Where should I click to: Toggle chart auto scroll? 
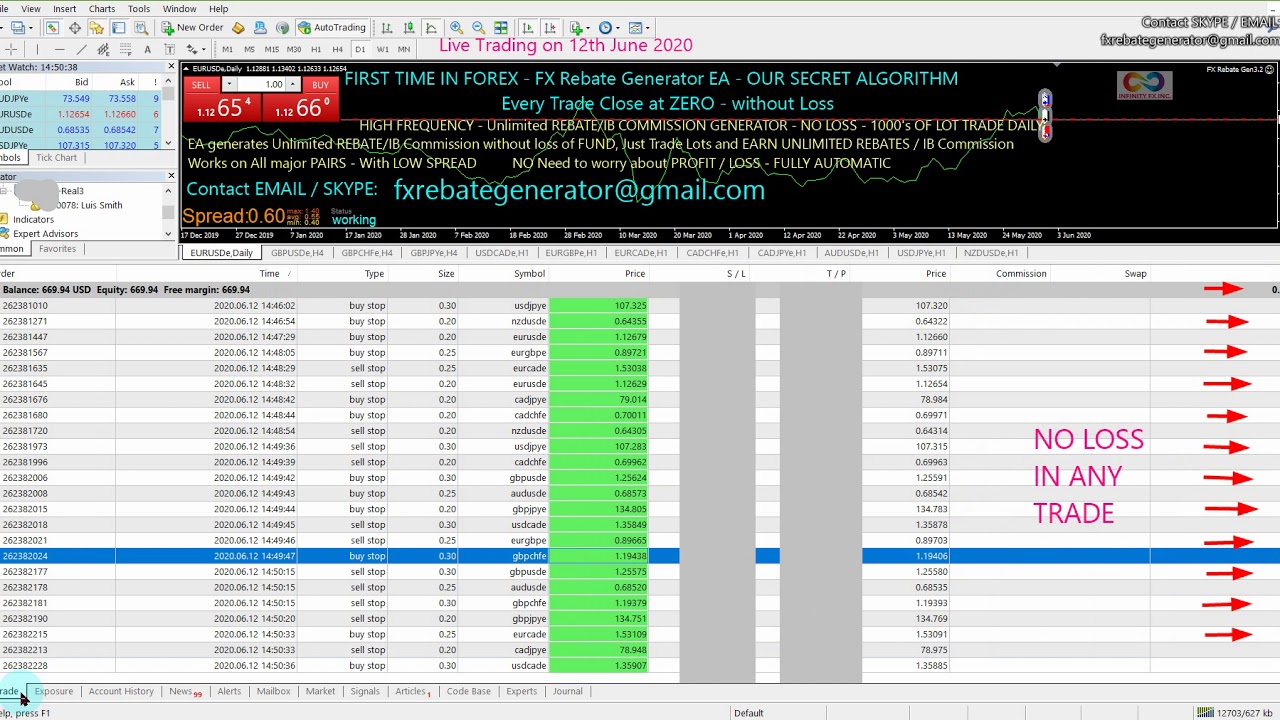click(x=527, y=27)
